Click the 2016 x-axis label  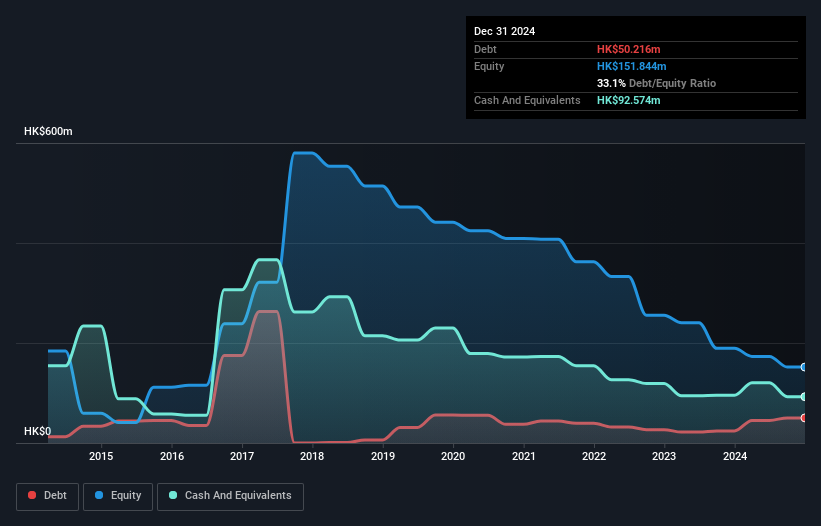[x=172, y=456]
